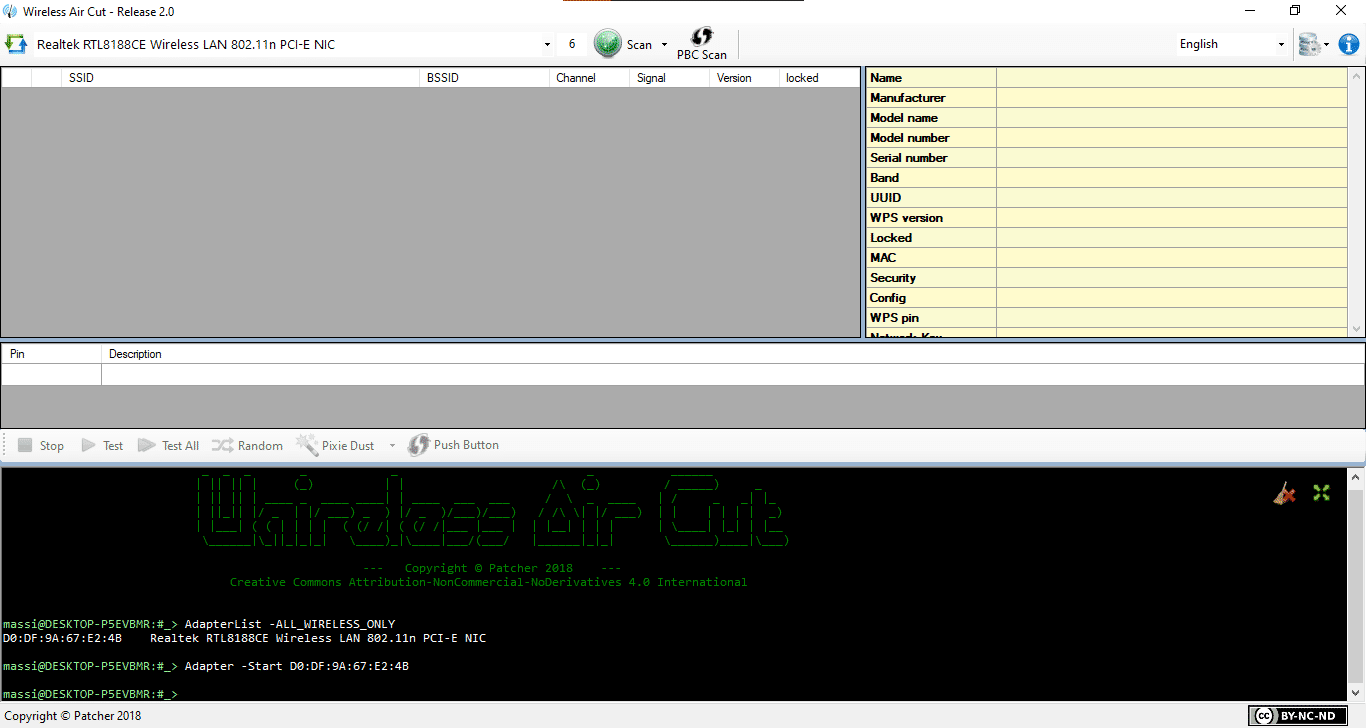Sort by the BSSID column header

485,78
